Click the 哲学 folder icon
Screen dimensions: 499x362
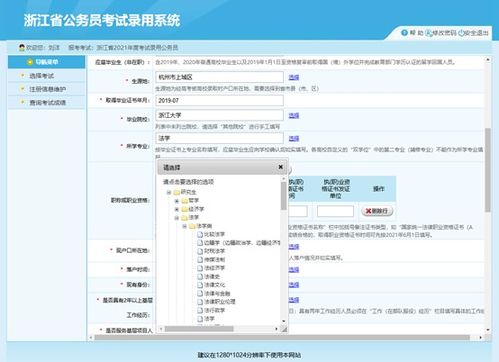coord(185,201)
